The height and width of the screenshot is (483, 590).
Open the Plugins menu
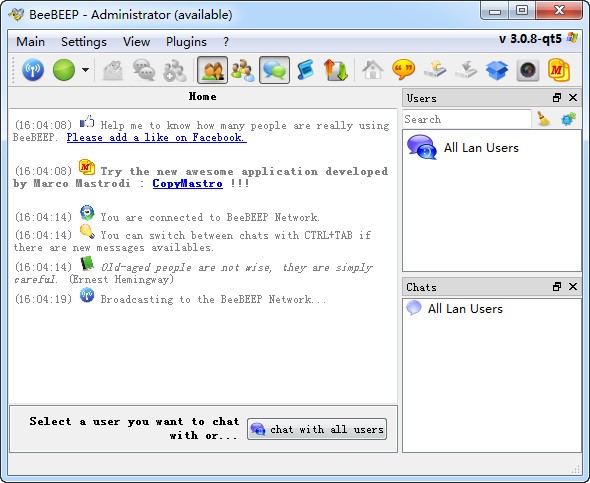coord(186,42)
